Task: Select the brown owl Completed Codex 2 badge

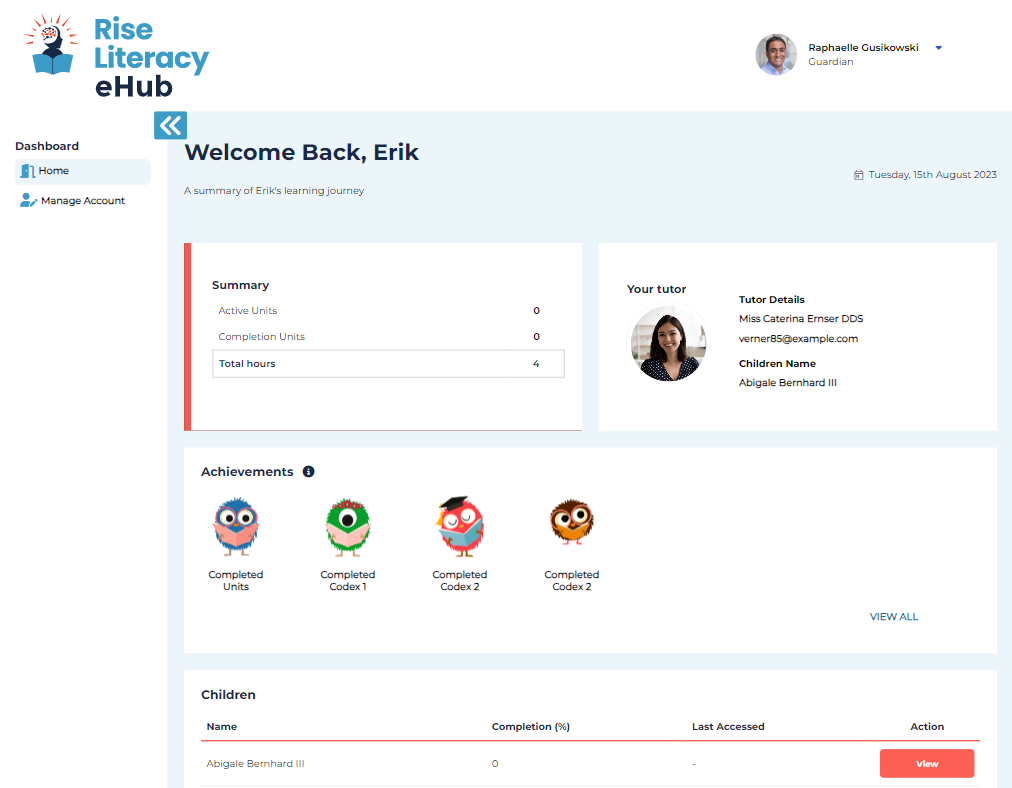Action: (x=572, y=523)
